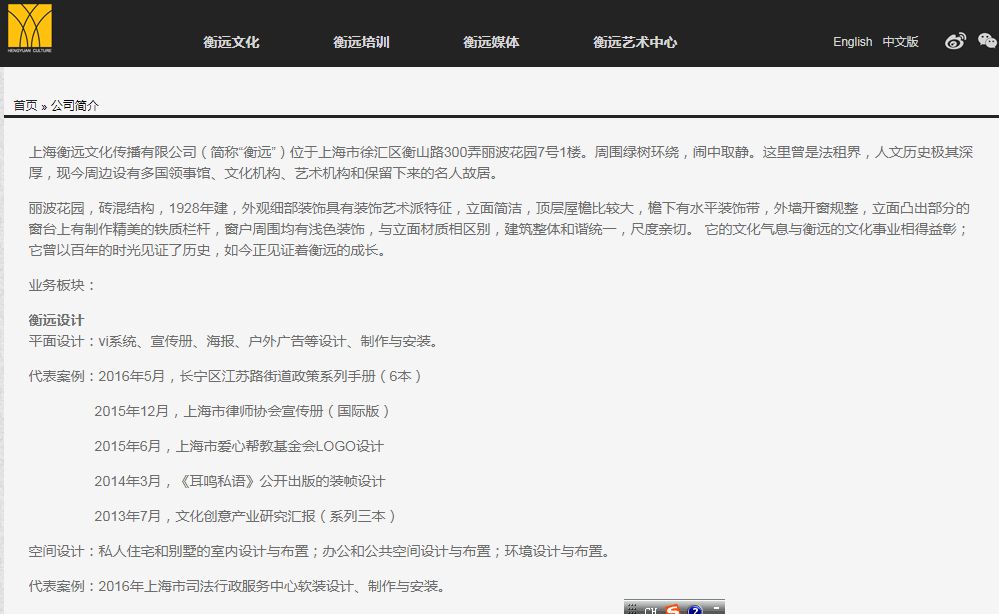Screen dimensions: 999x614
Task: Click the WeChat sharing icon in the header
Action: coord(986,41)
